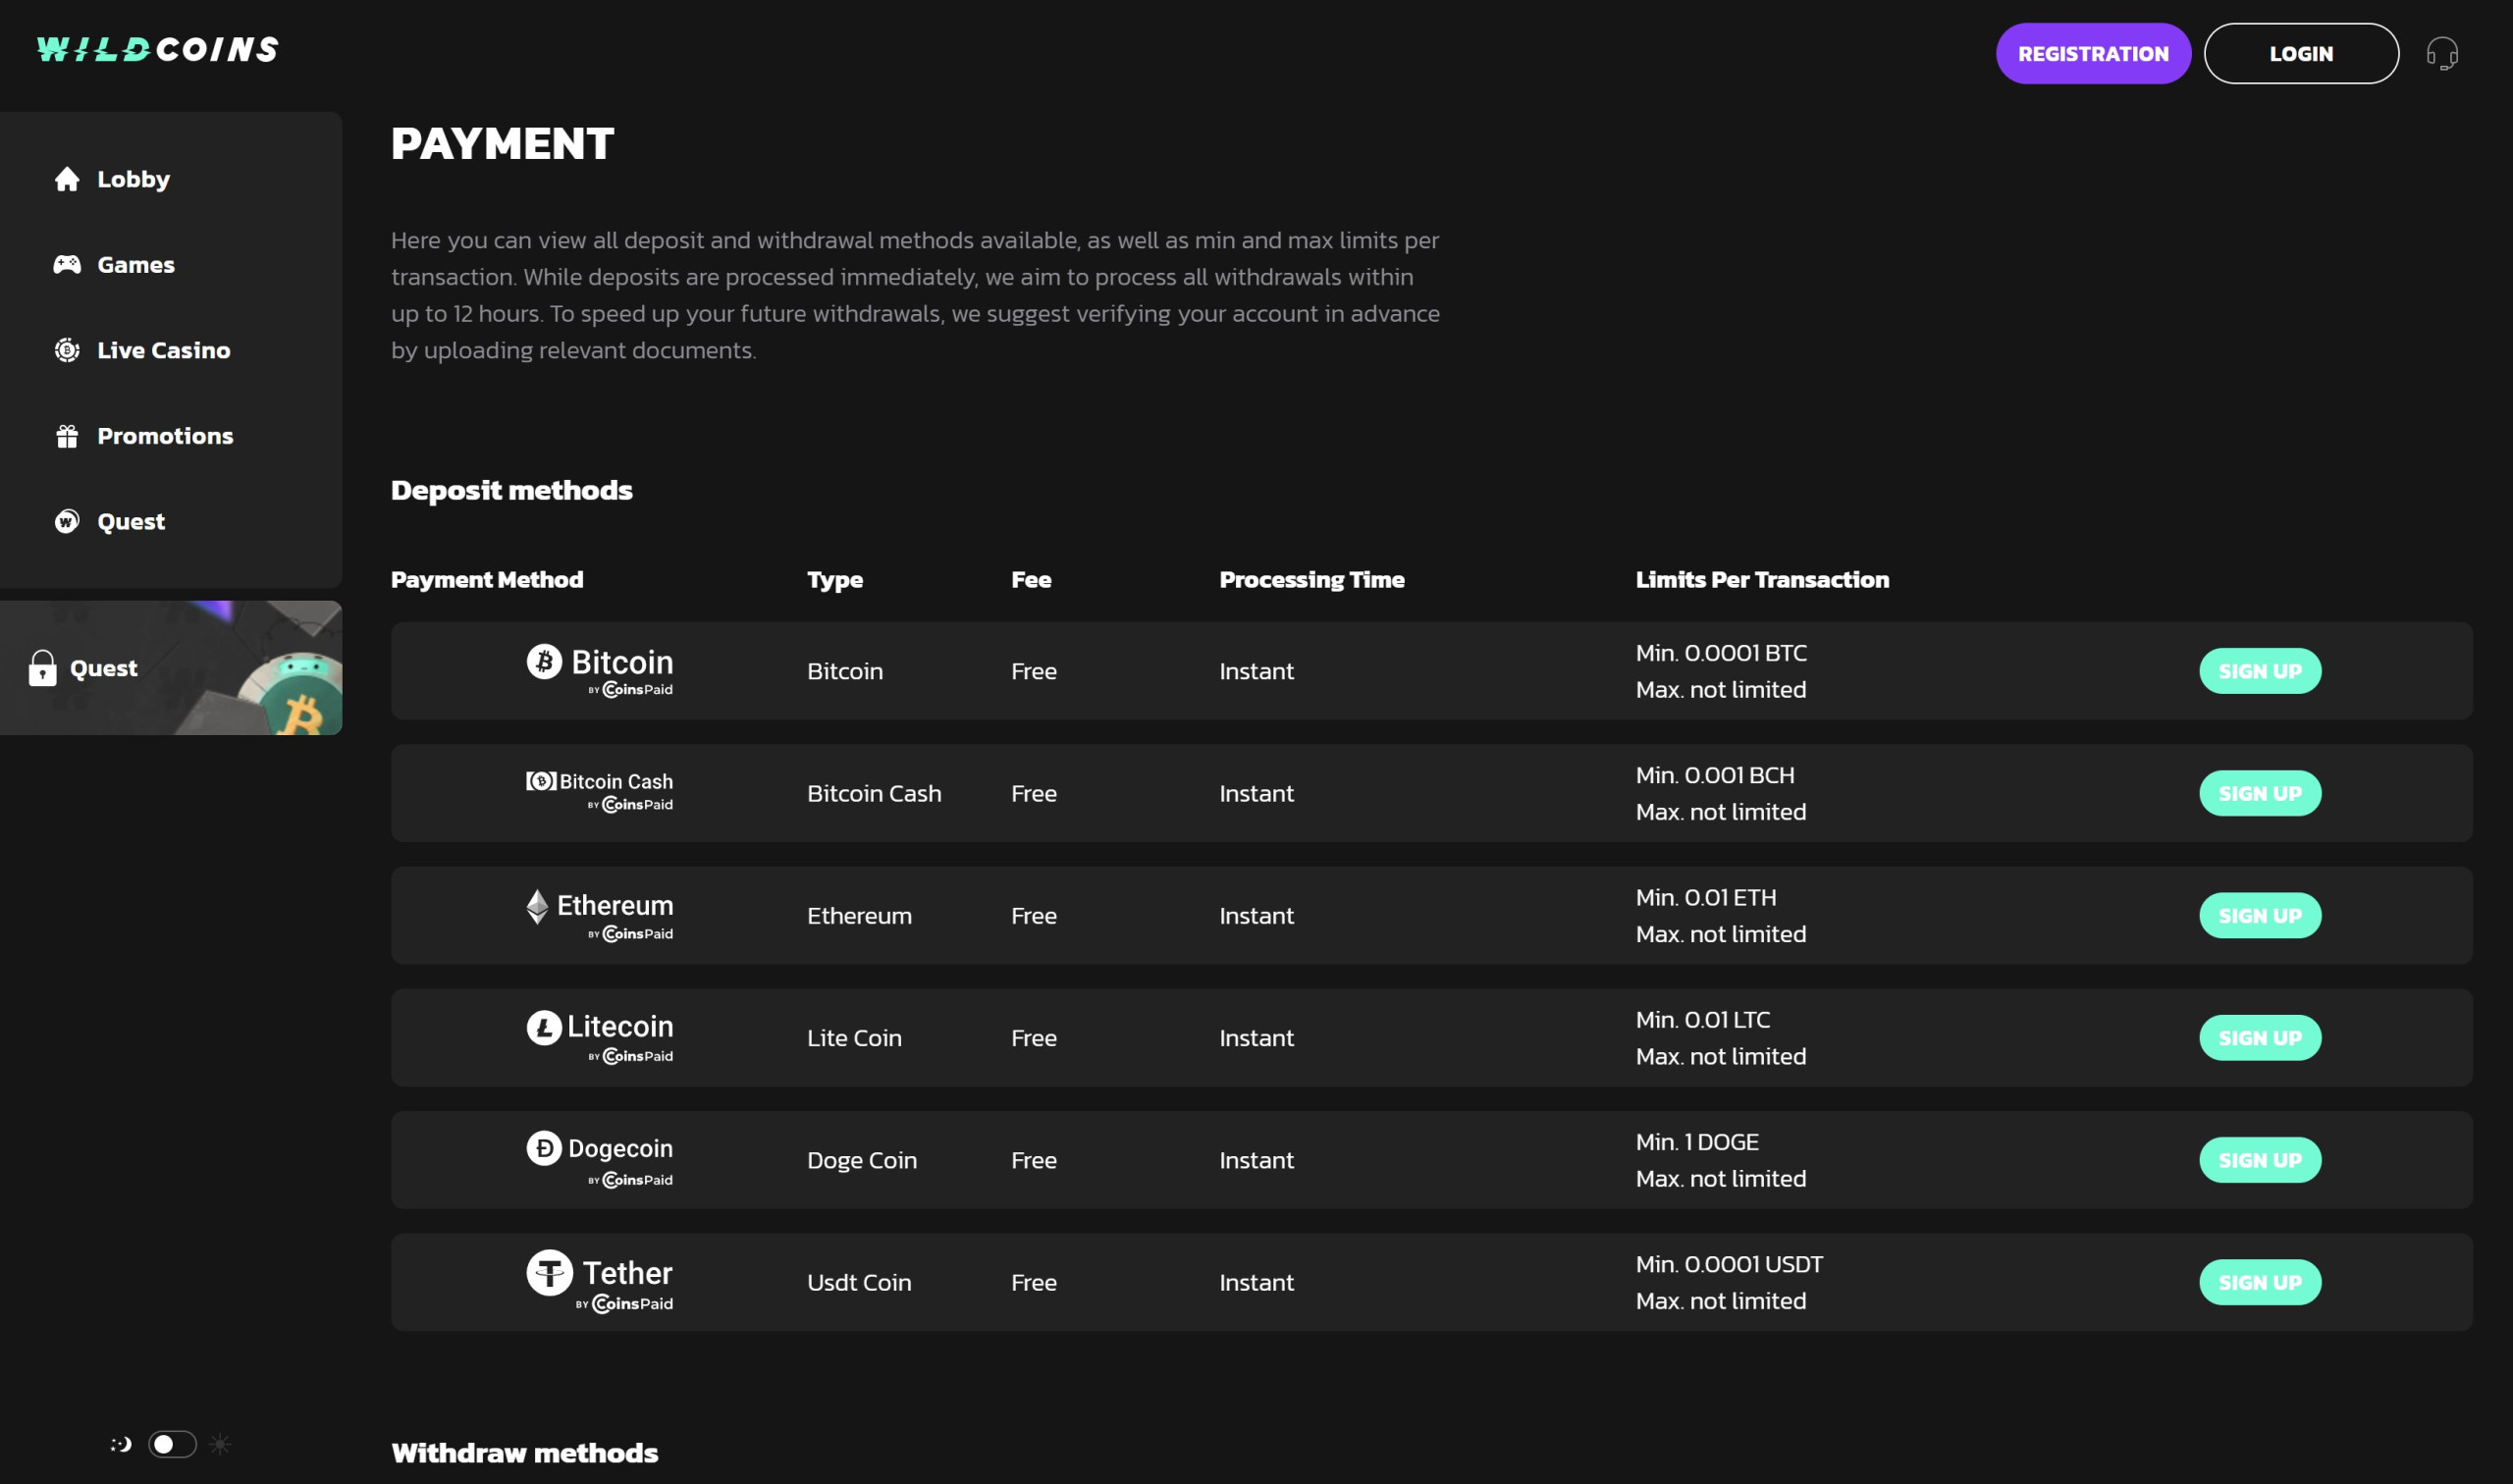Click the Limits Per Transaction header

click(x=1762, y=580)
